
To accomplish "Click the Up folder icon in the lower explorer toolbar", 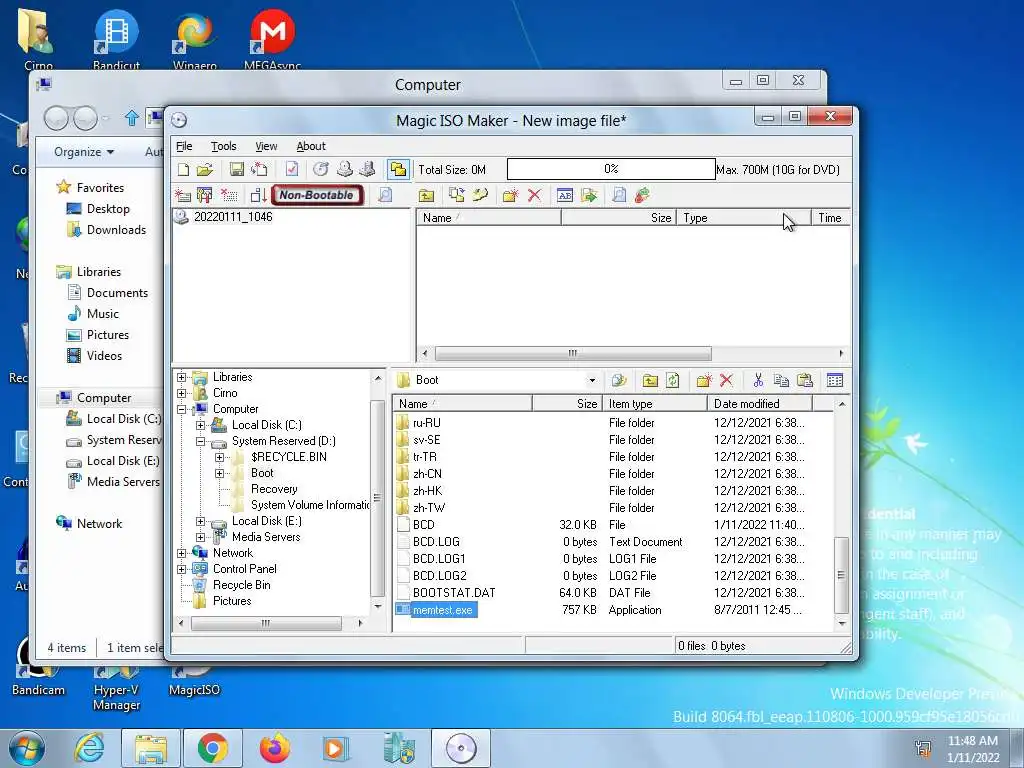I will click(x=650, y=380).
